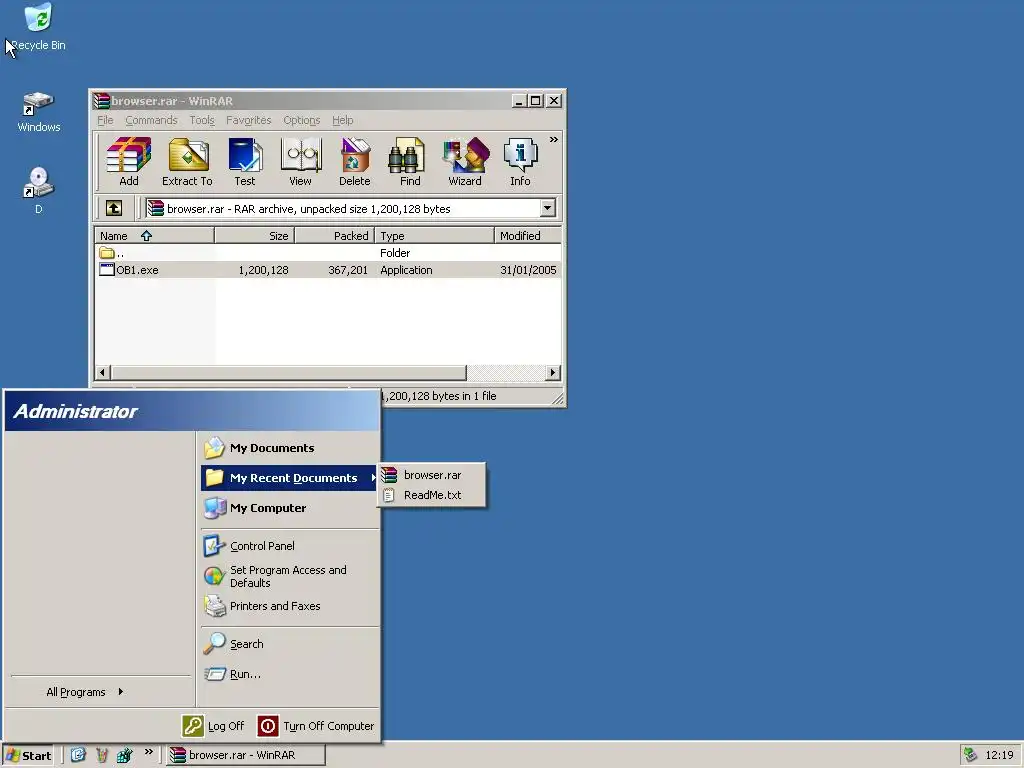The image size is (1024, 768).
Task: Select the OB1.exe file row
Action: [328, 270]
